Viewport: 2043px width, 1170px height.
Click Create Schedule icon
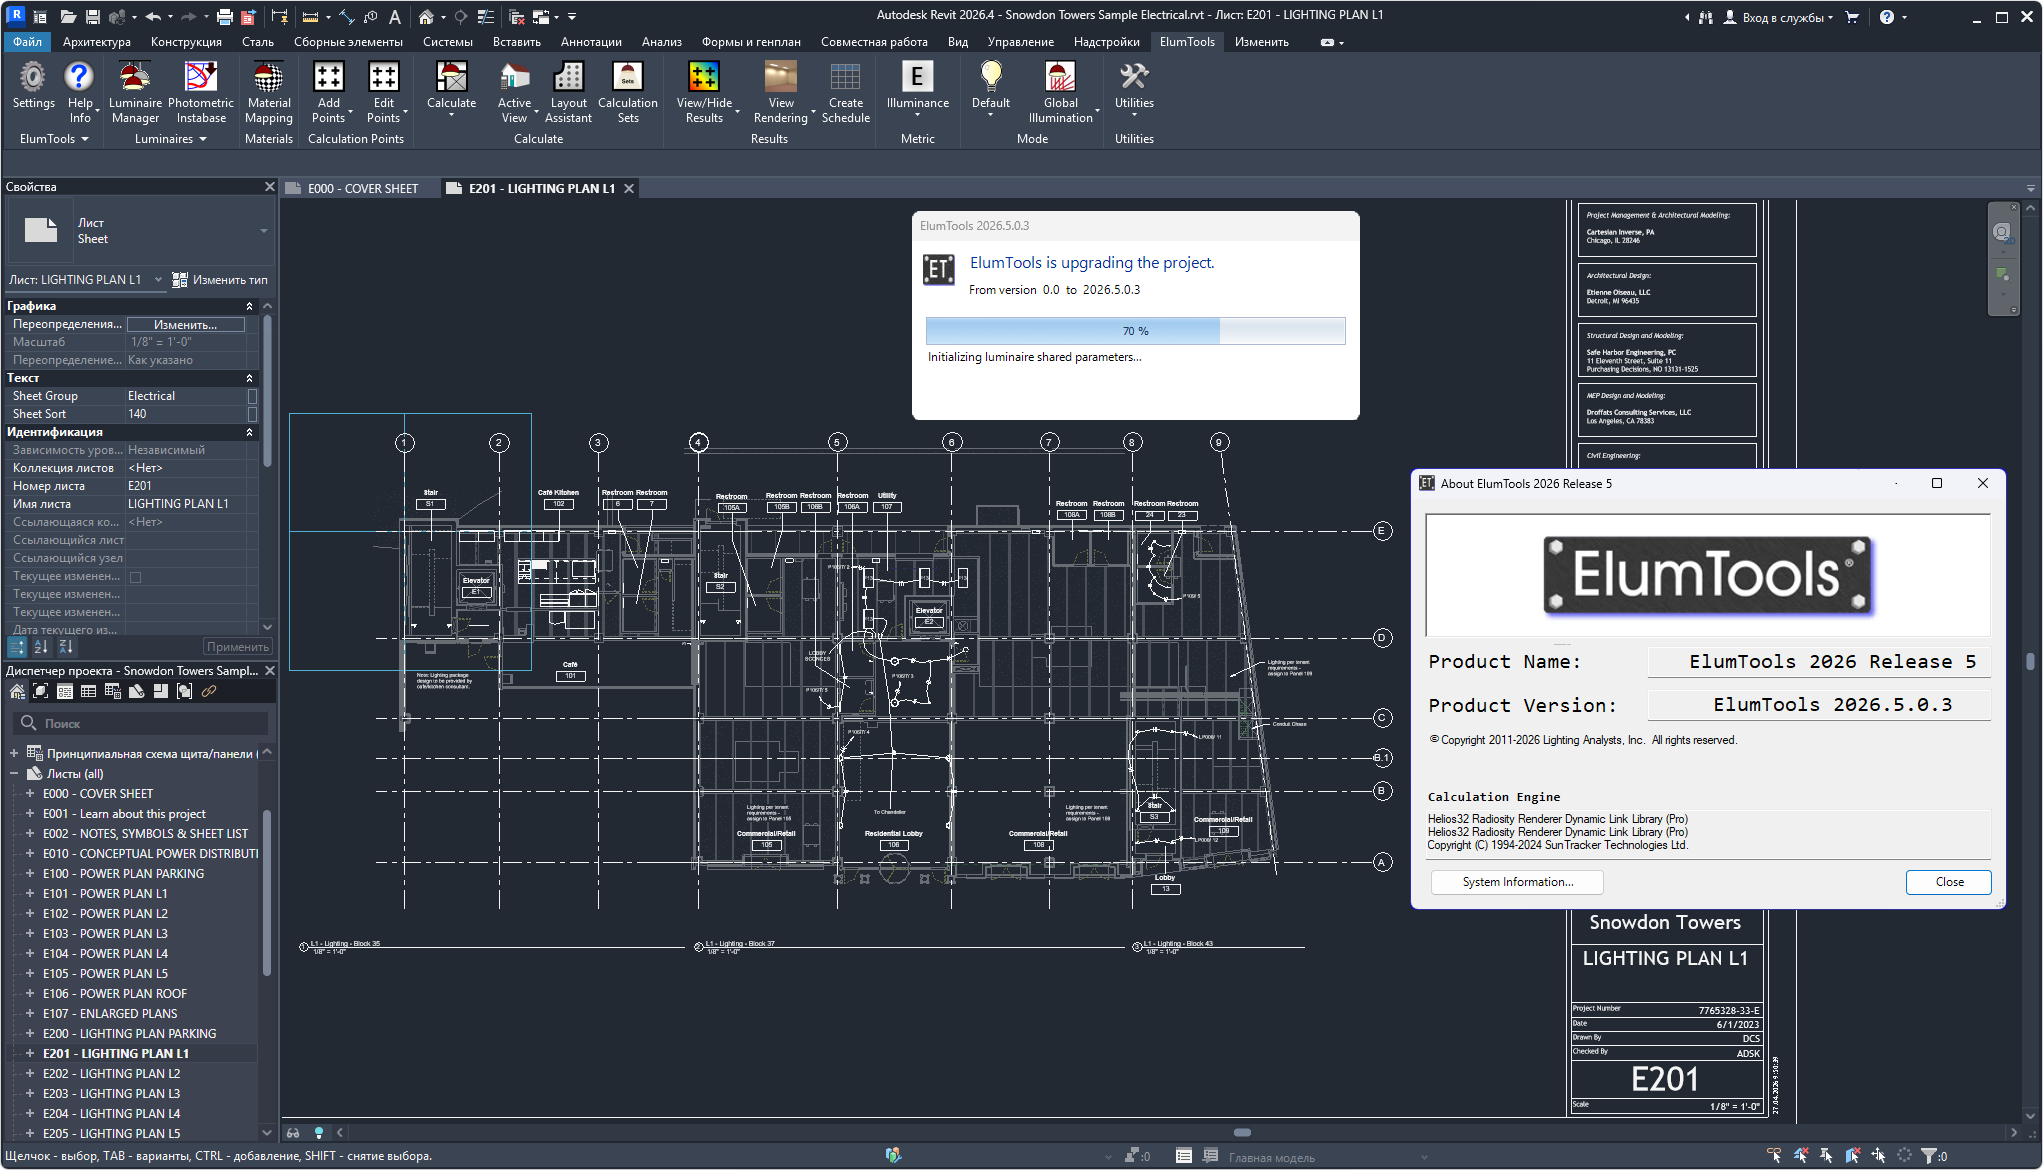[x=846, y=92]
